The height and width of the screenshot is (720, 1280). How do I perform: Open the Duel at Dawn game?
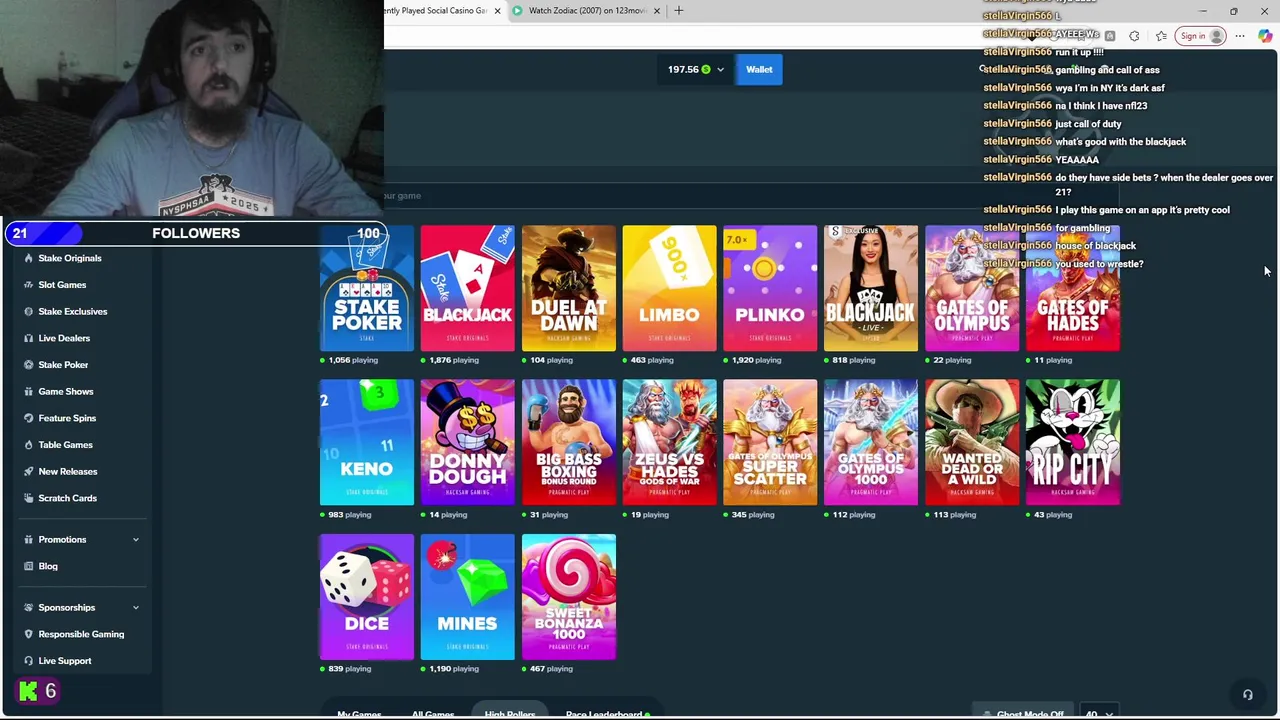(568, 289)
